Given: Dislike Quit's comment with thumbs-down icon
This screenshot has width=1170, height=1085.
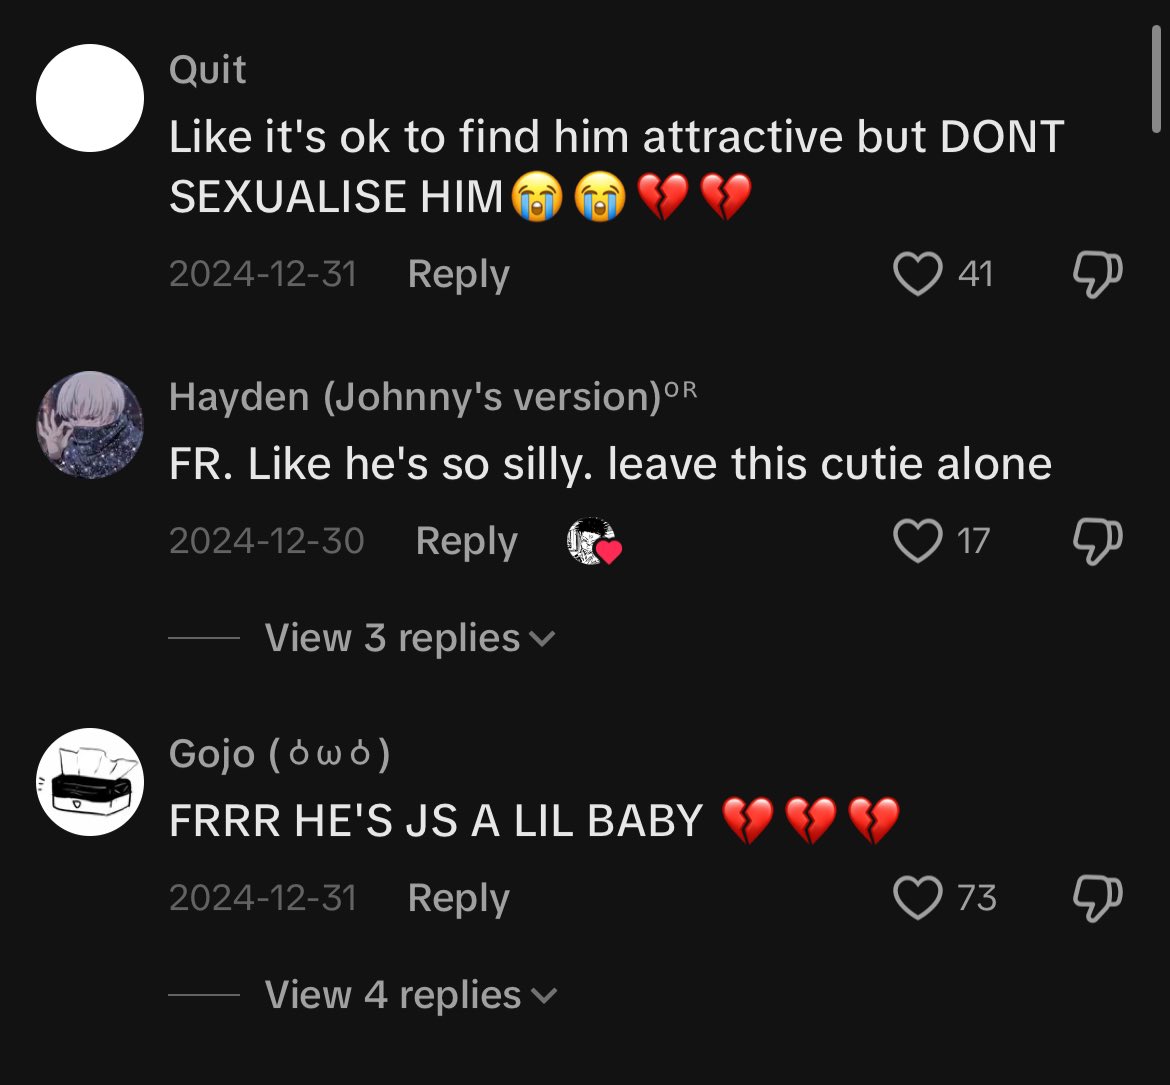Looking at the screenshot, I should [1097, 274].
